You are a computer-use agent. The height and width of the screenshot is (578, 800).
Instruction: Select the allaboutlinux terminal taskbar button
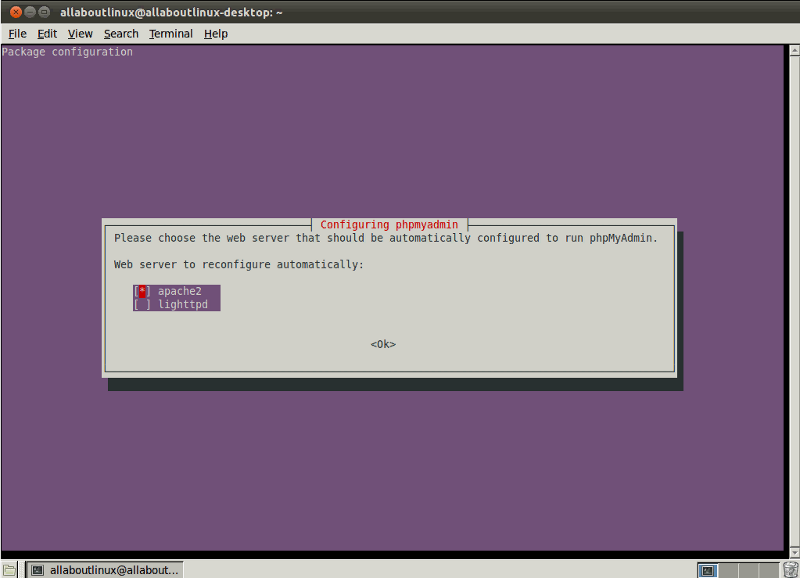pos(105,570)
